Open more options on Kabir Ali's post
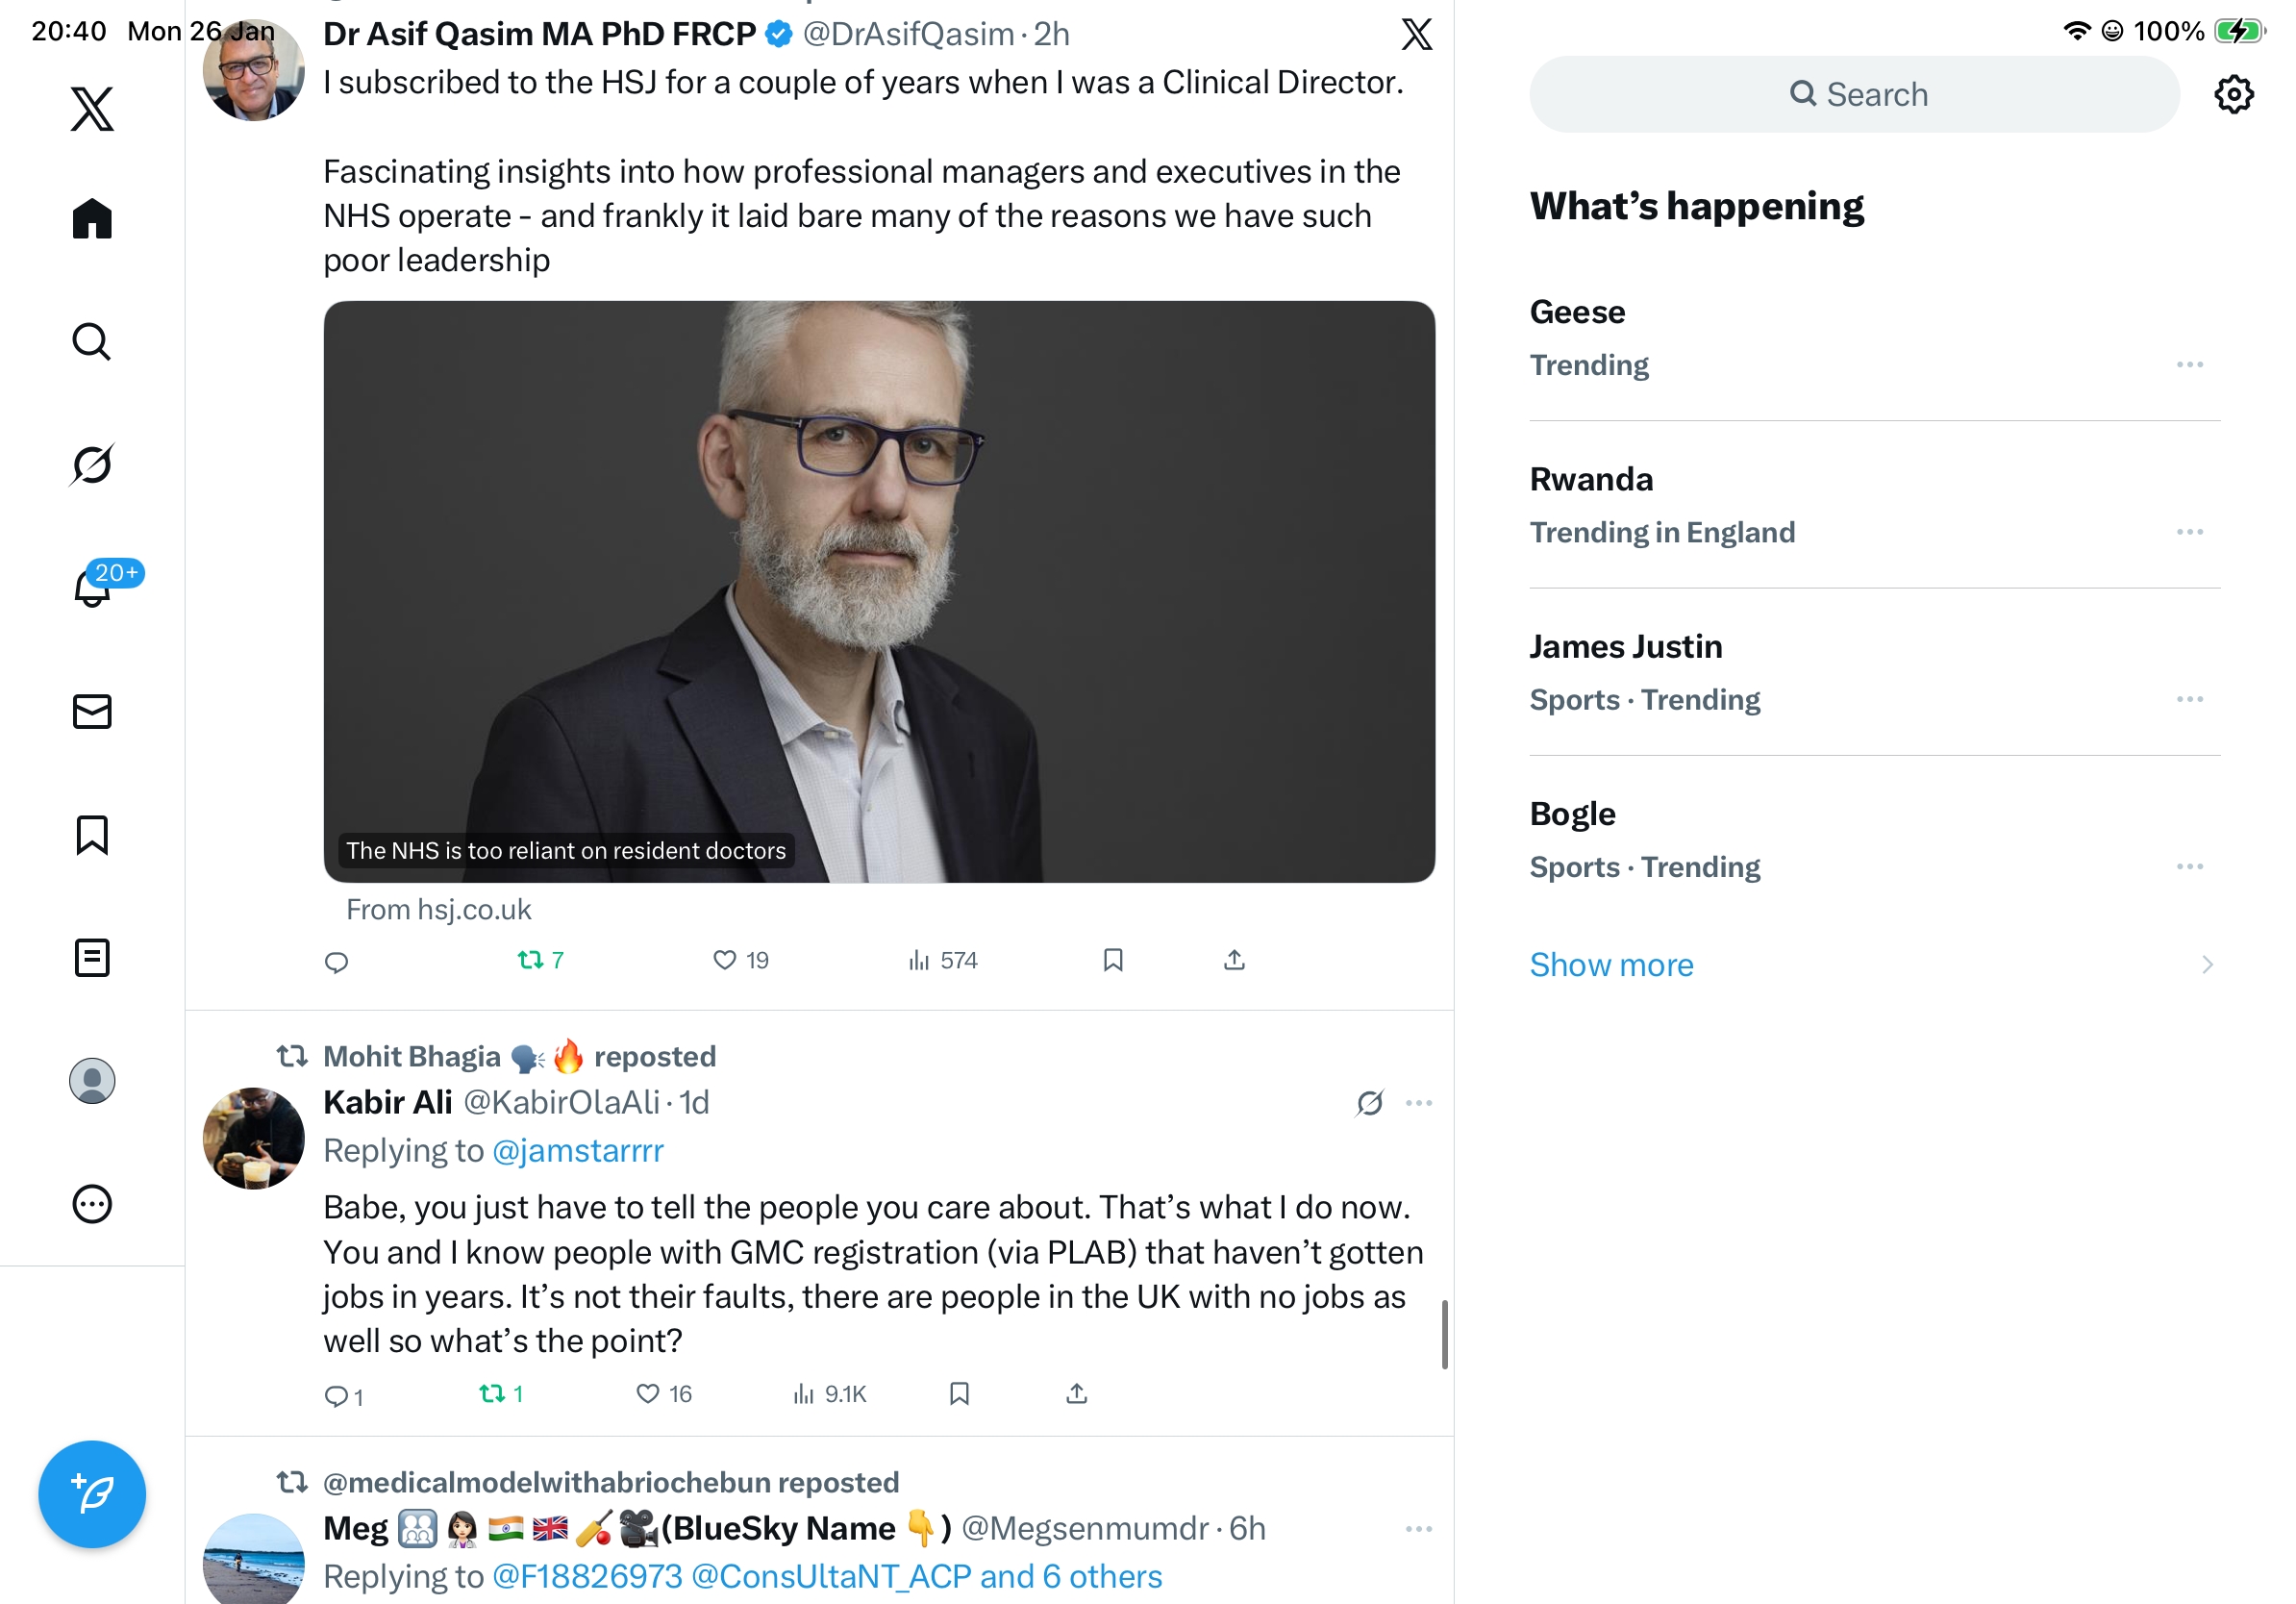 (x=1418, y=1102)
